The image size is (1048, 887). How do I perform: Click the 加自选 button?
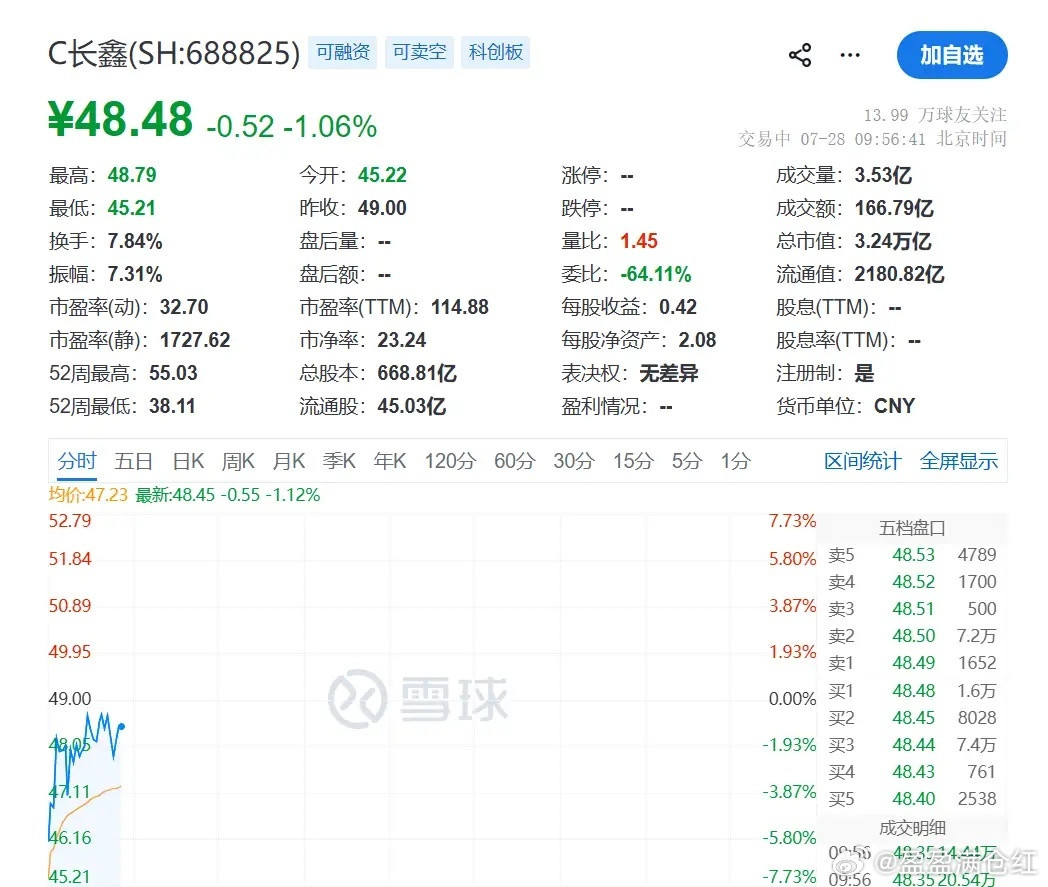pyautogui.click(x=952, y=55)
